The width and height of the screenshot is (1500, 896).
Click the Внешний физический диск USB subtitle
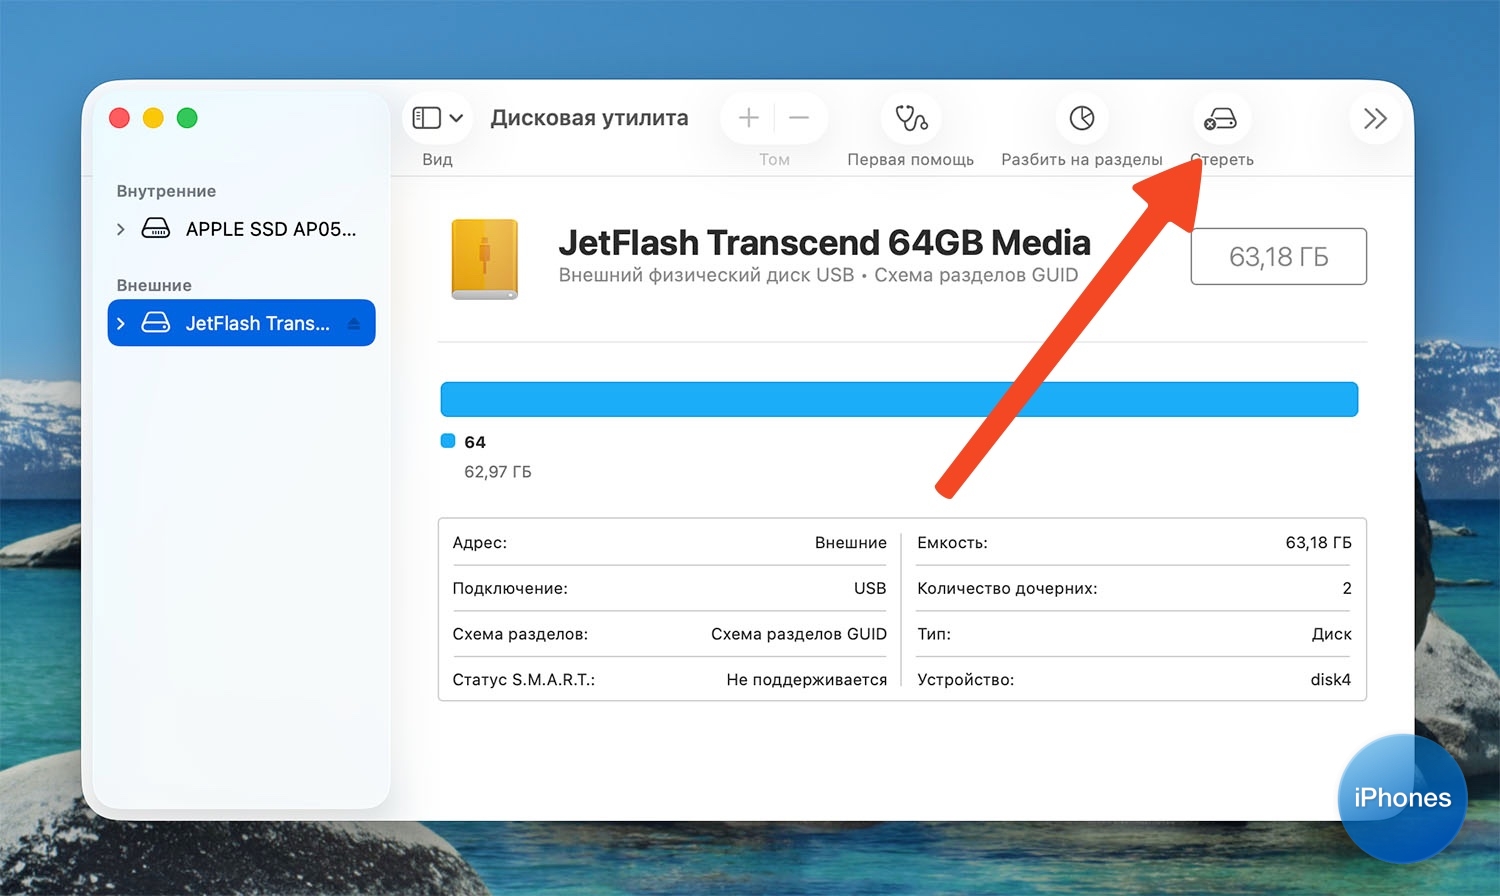click(x=706, y=275)
